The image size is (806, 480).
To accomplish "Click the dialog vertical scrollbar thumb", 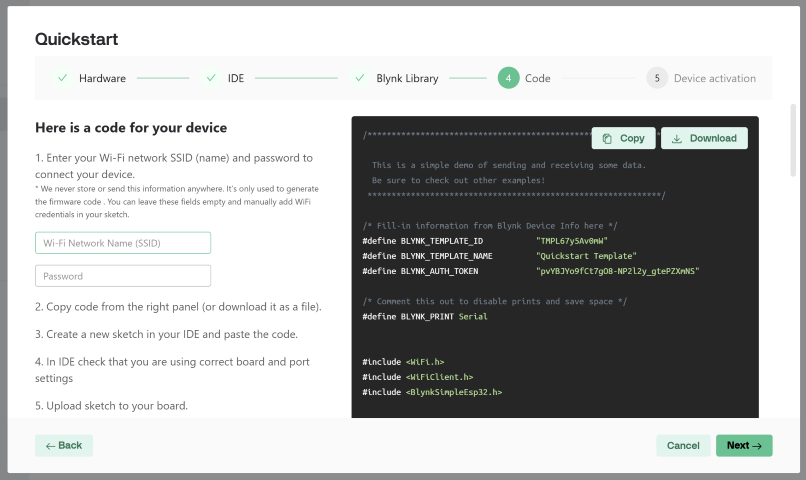I will coord(793,140).
